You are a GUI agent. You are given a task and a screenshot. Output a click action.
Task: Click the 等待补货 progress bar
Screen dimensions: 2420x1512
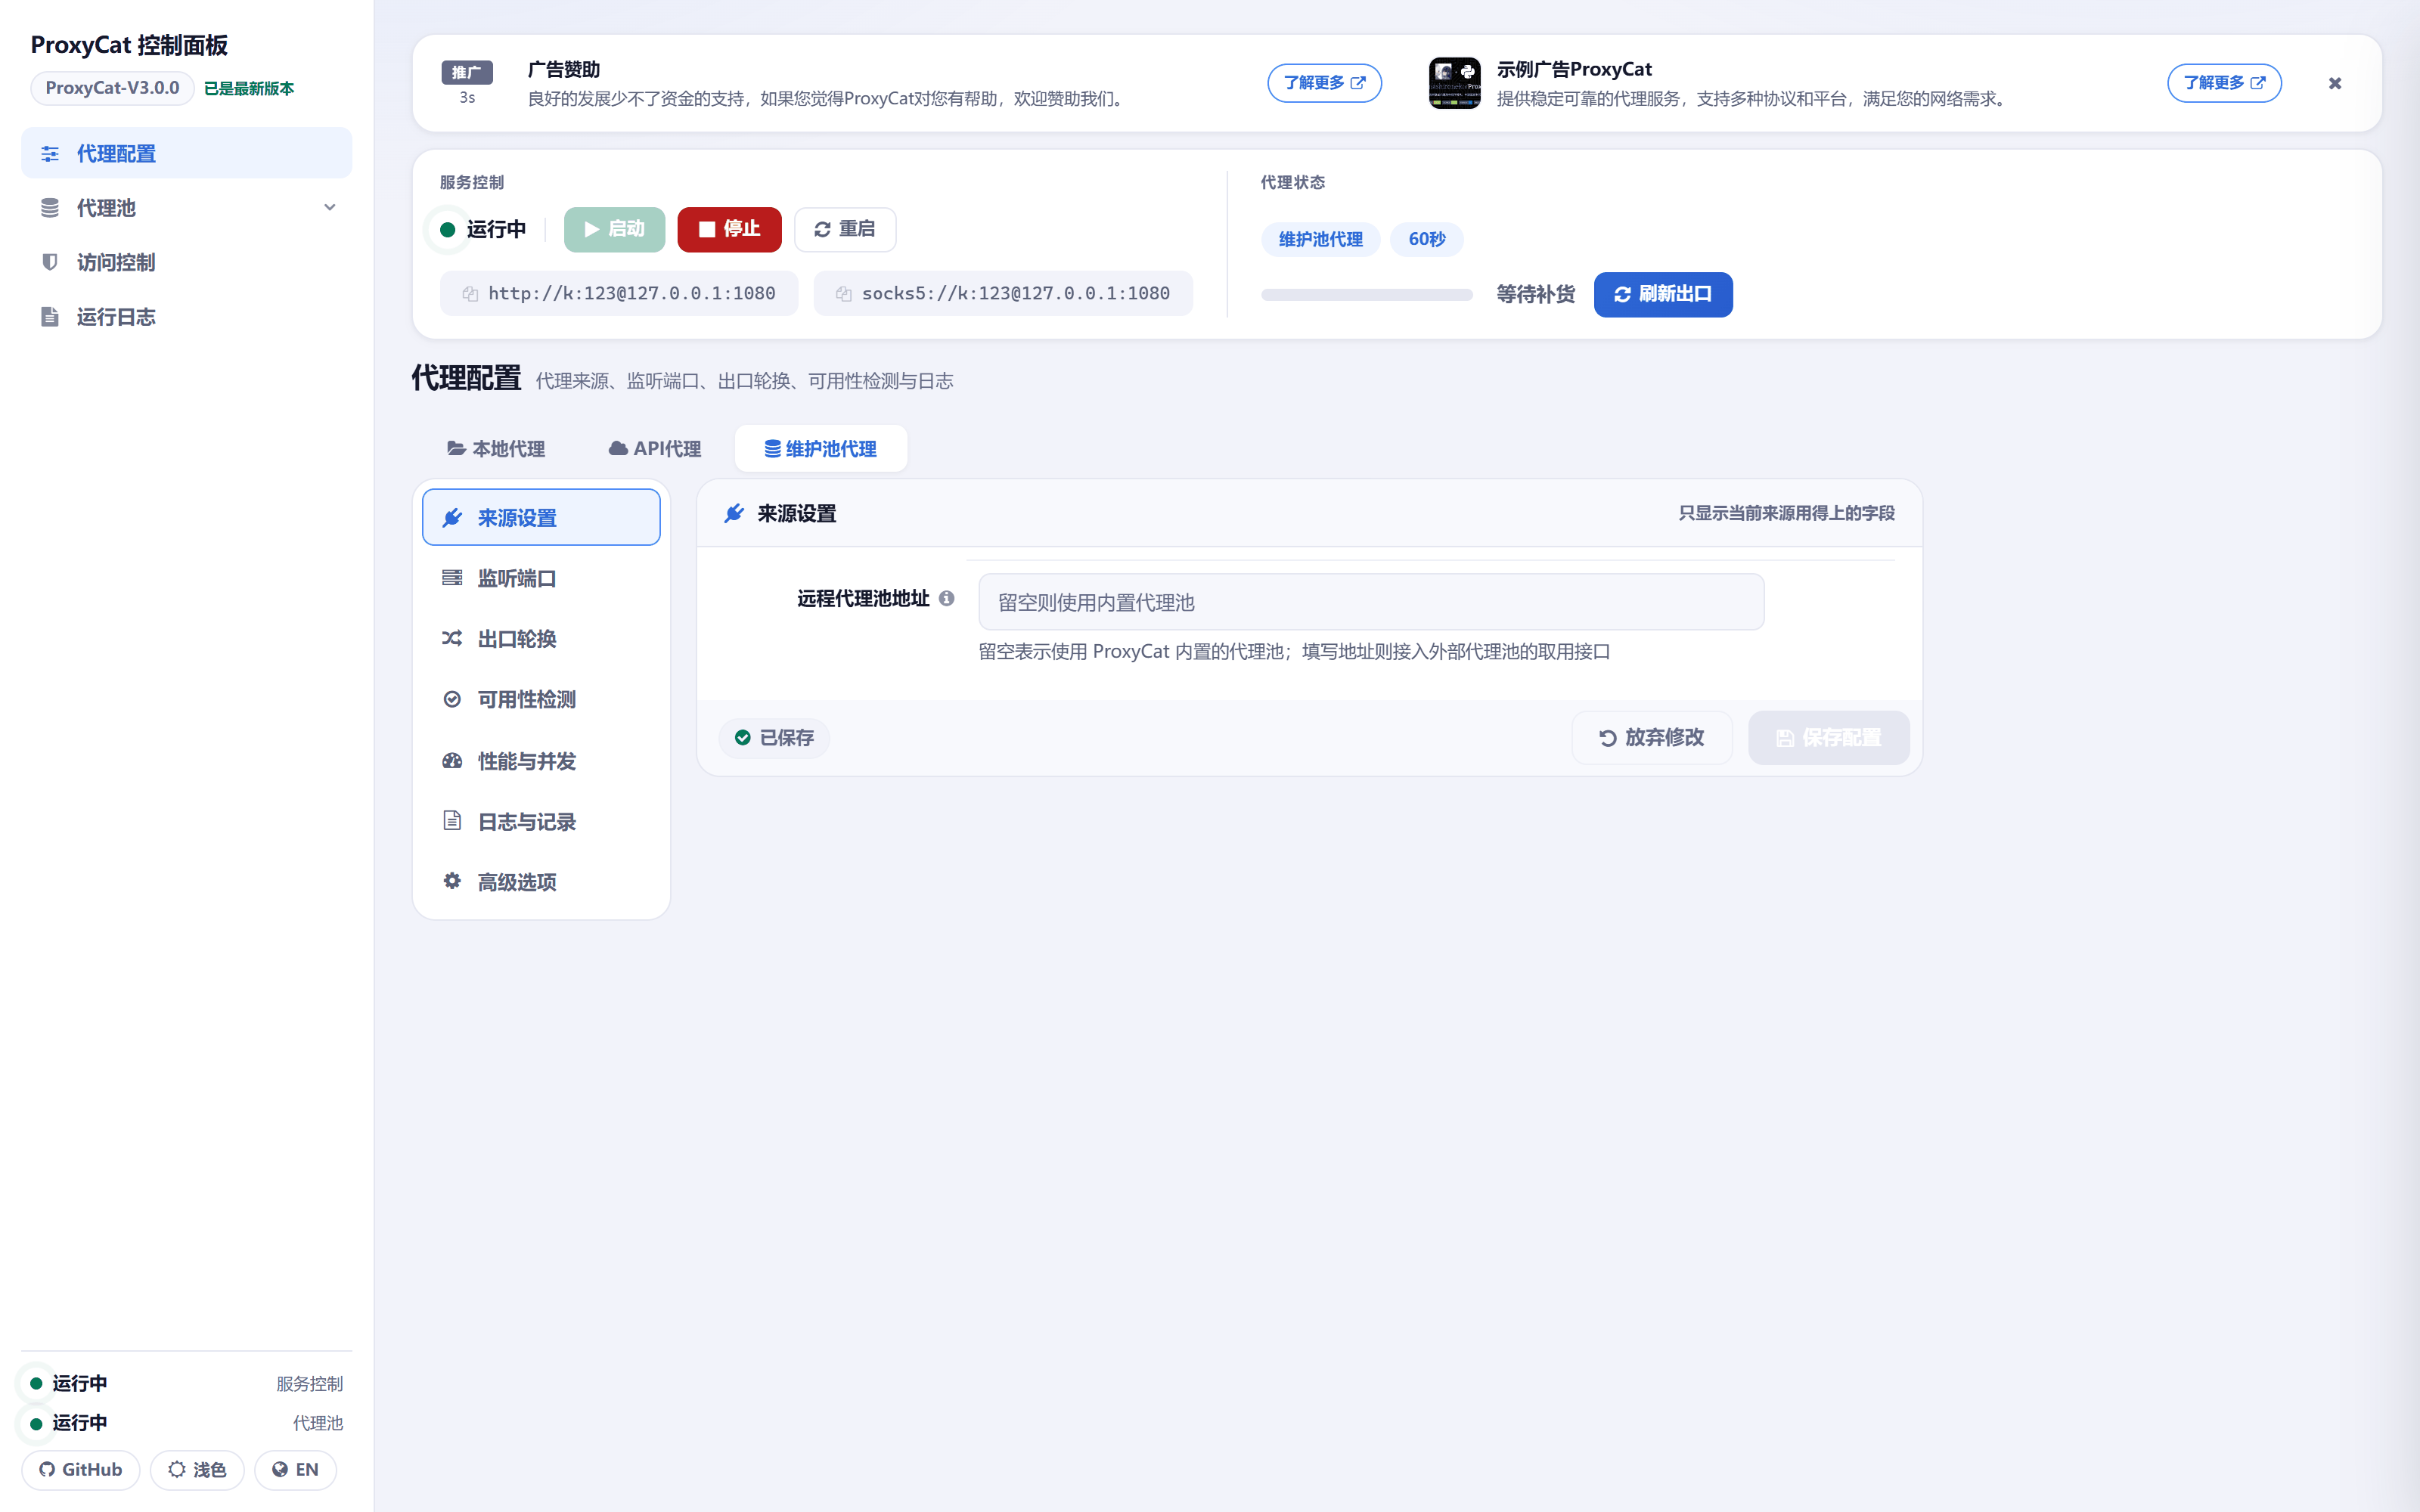(1367, 294)
